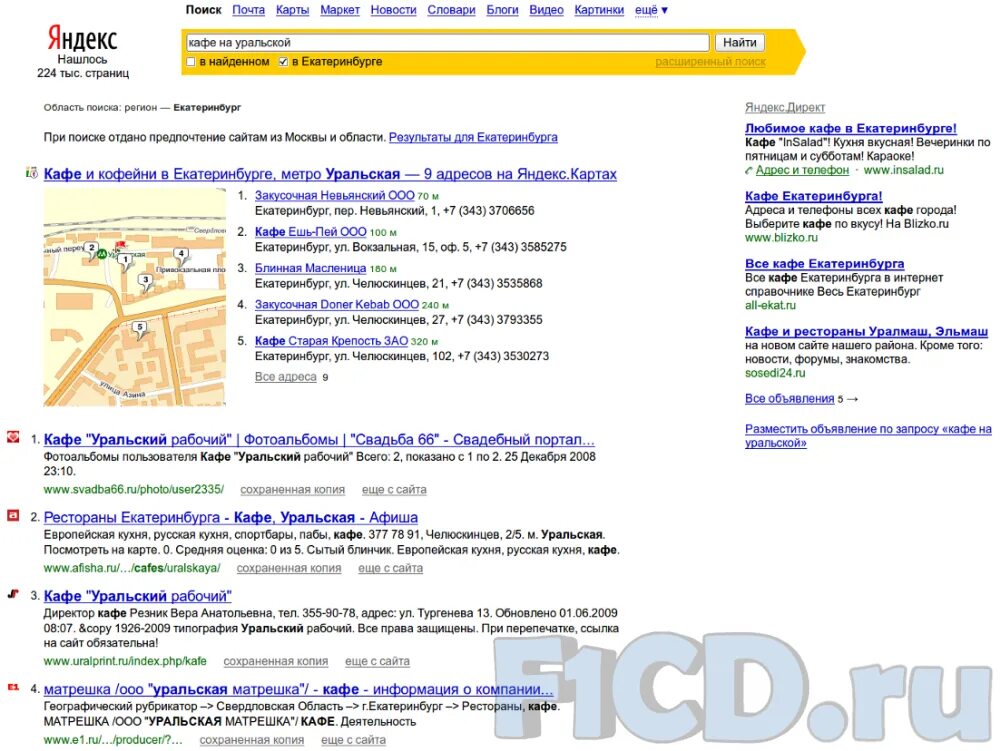Enable the 'в найденном' checkbox
1000x751 pixels.
pyautogui.click(x=190, y=62)
